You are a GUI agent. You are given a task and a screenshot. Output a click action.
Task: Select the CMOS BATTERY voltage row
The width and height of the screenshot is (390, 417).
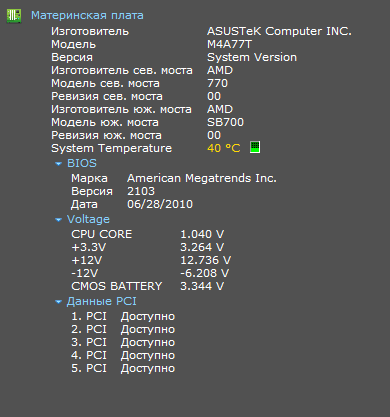pos(147,286)
